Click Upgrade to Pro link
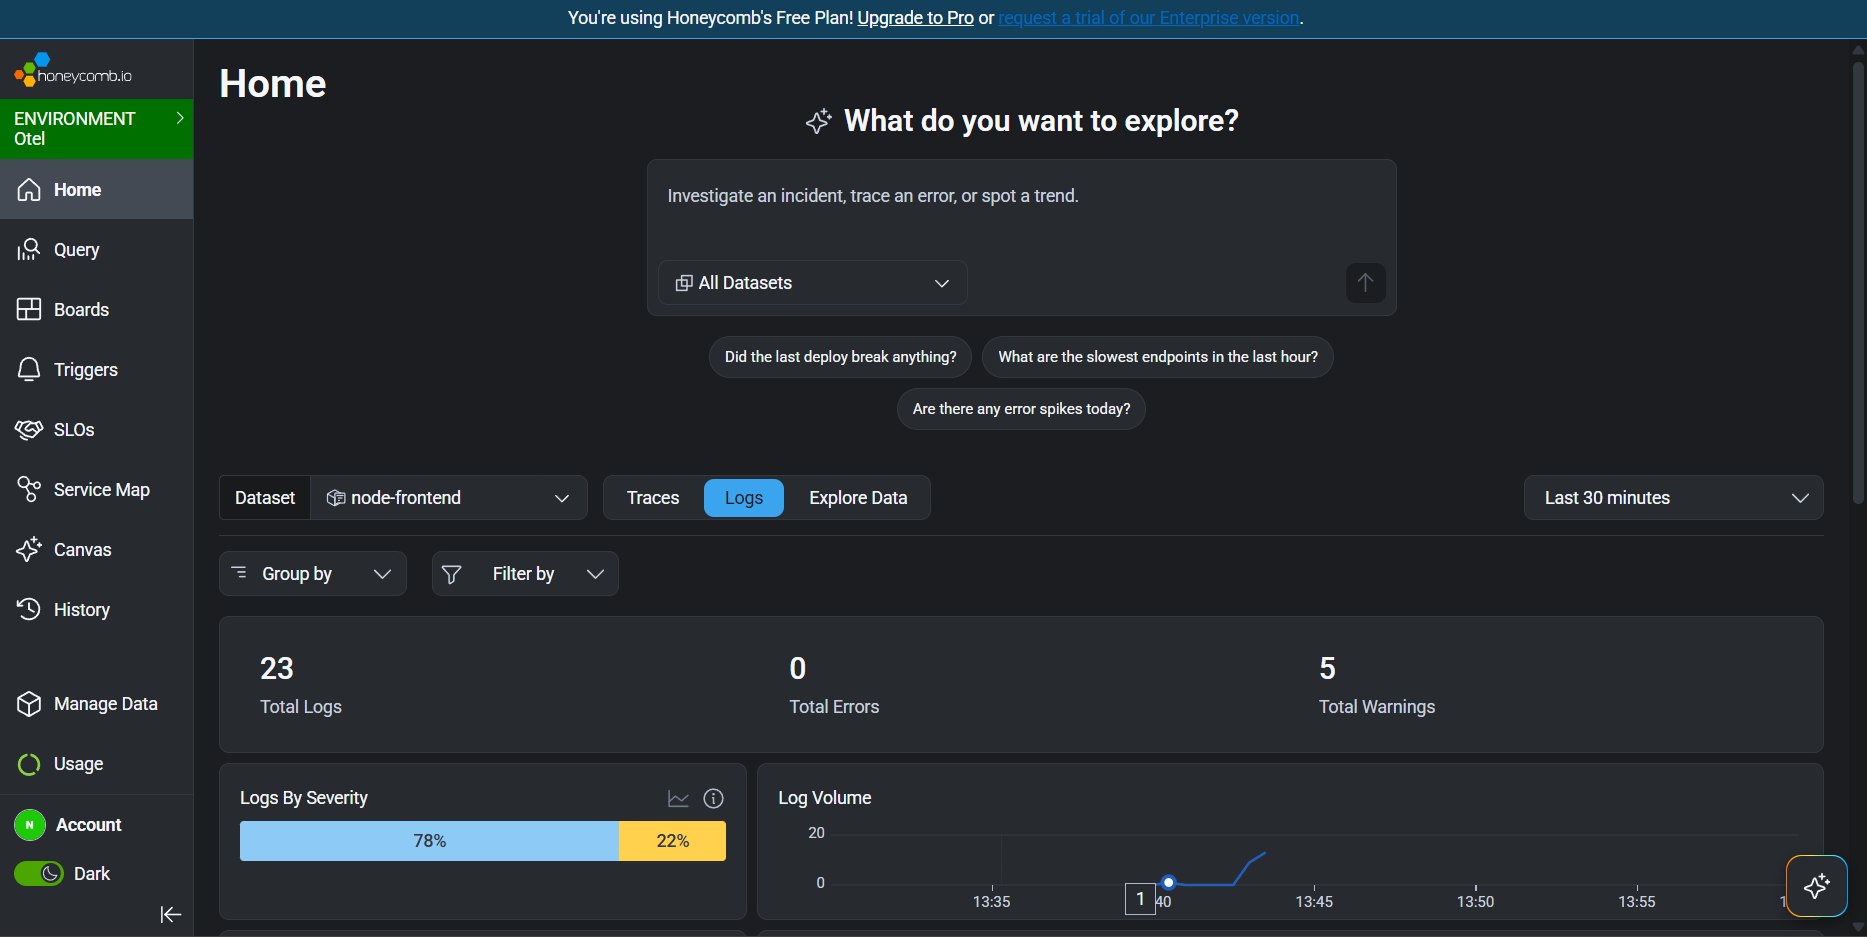Image resolution: width=1867 pixels, height=937 pixels. (915, 18)
